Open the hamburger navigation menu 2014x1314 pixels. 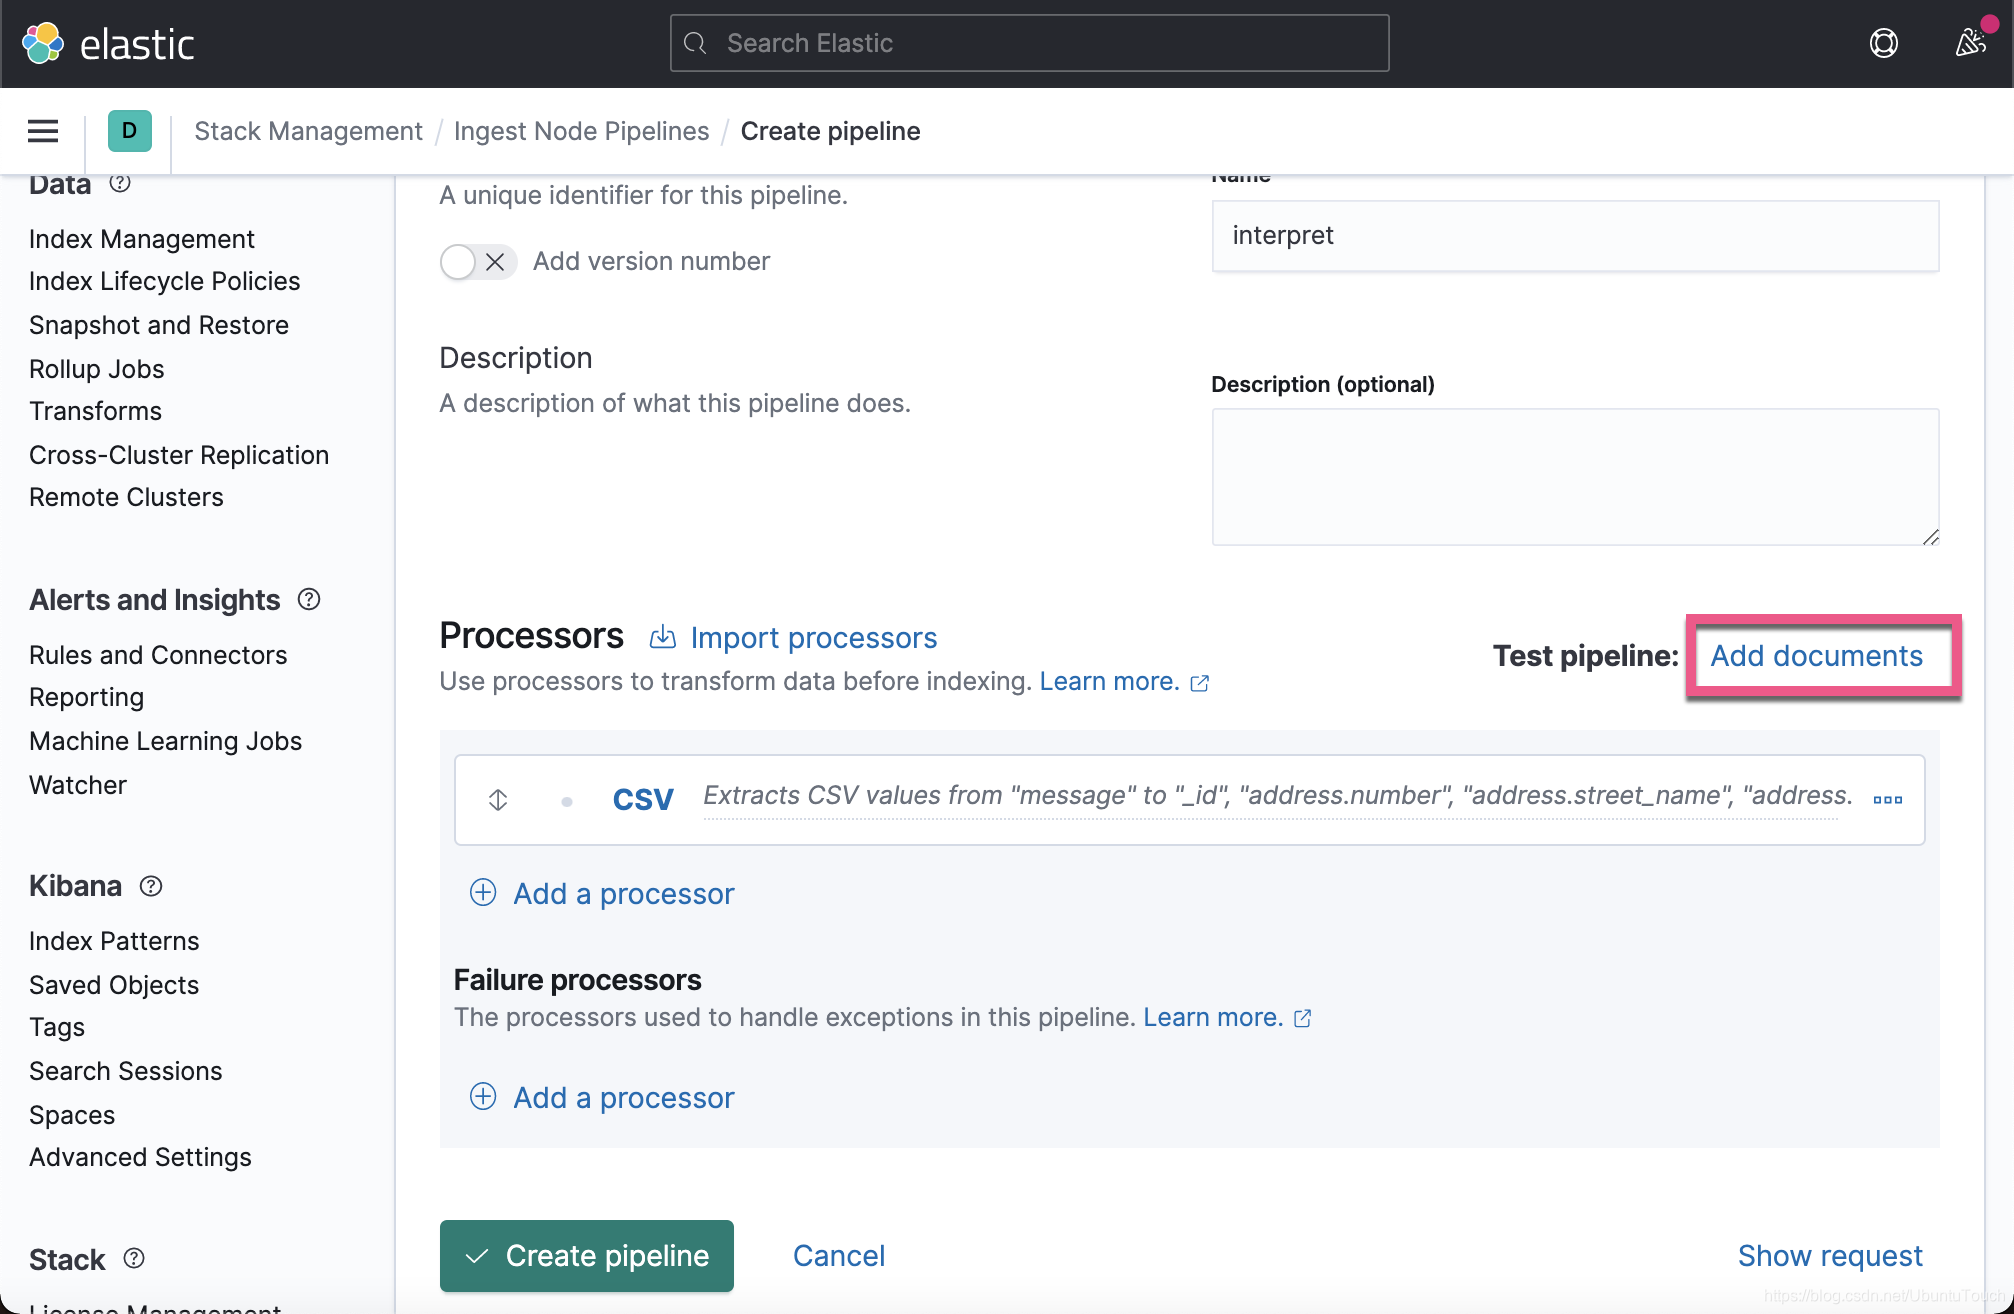coord(42,131)
